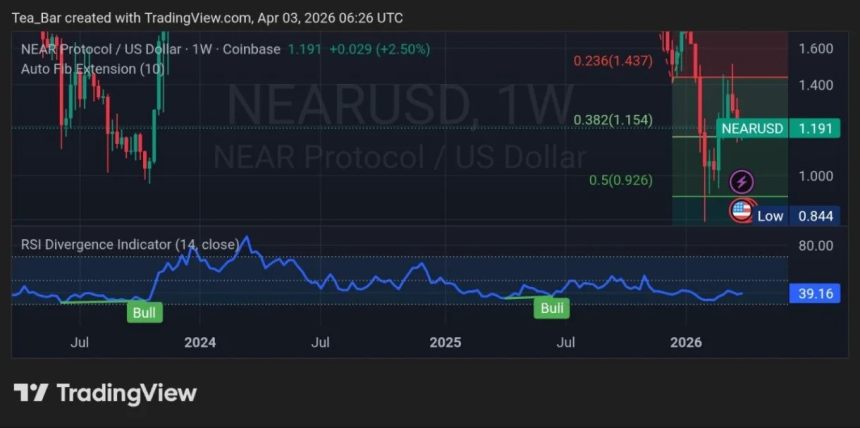Click the TradingView logo
This screenshot has height=428, width=860.
coord(105,393)
